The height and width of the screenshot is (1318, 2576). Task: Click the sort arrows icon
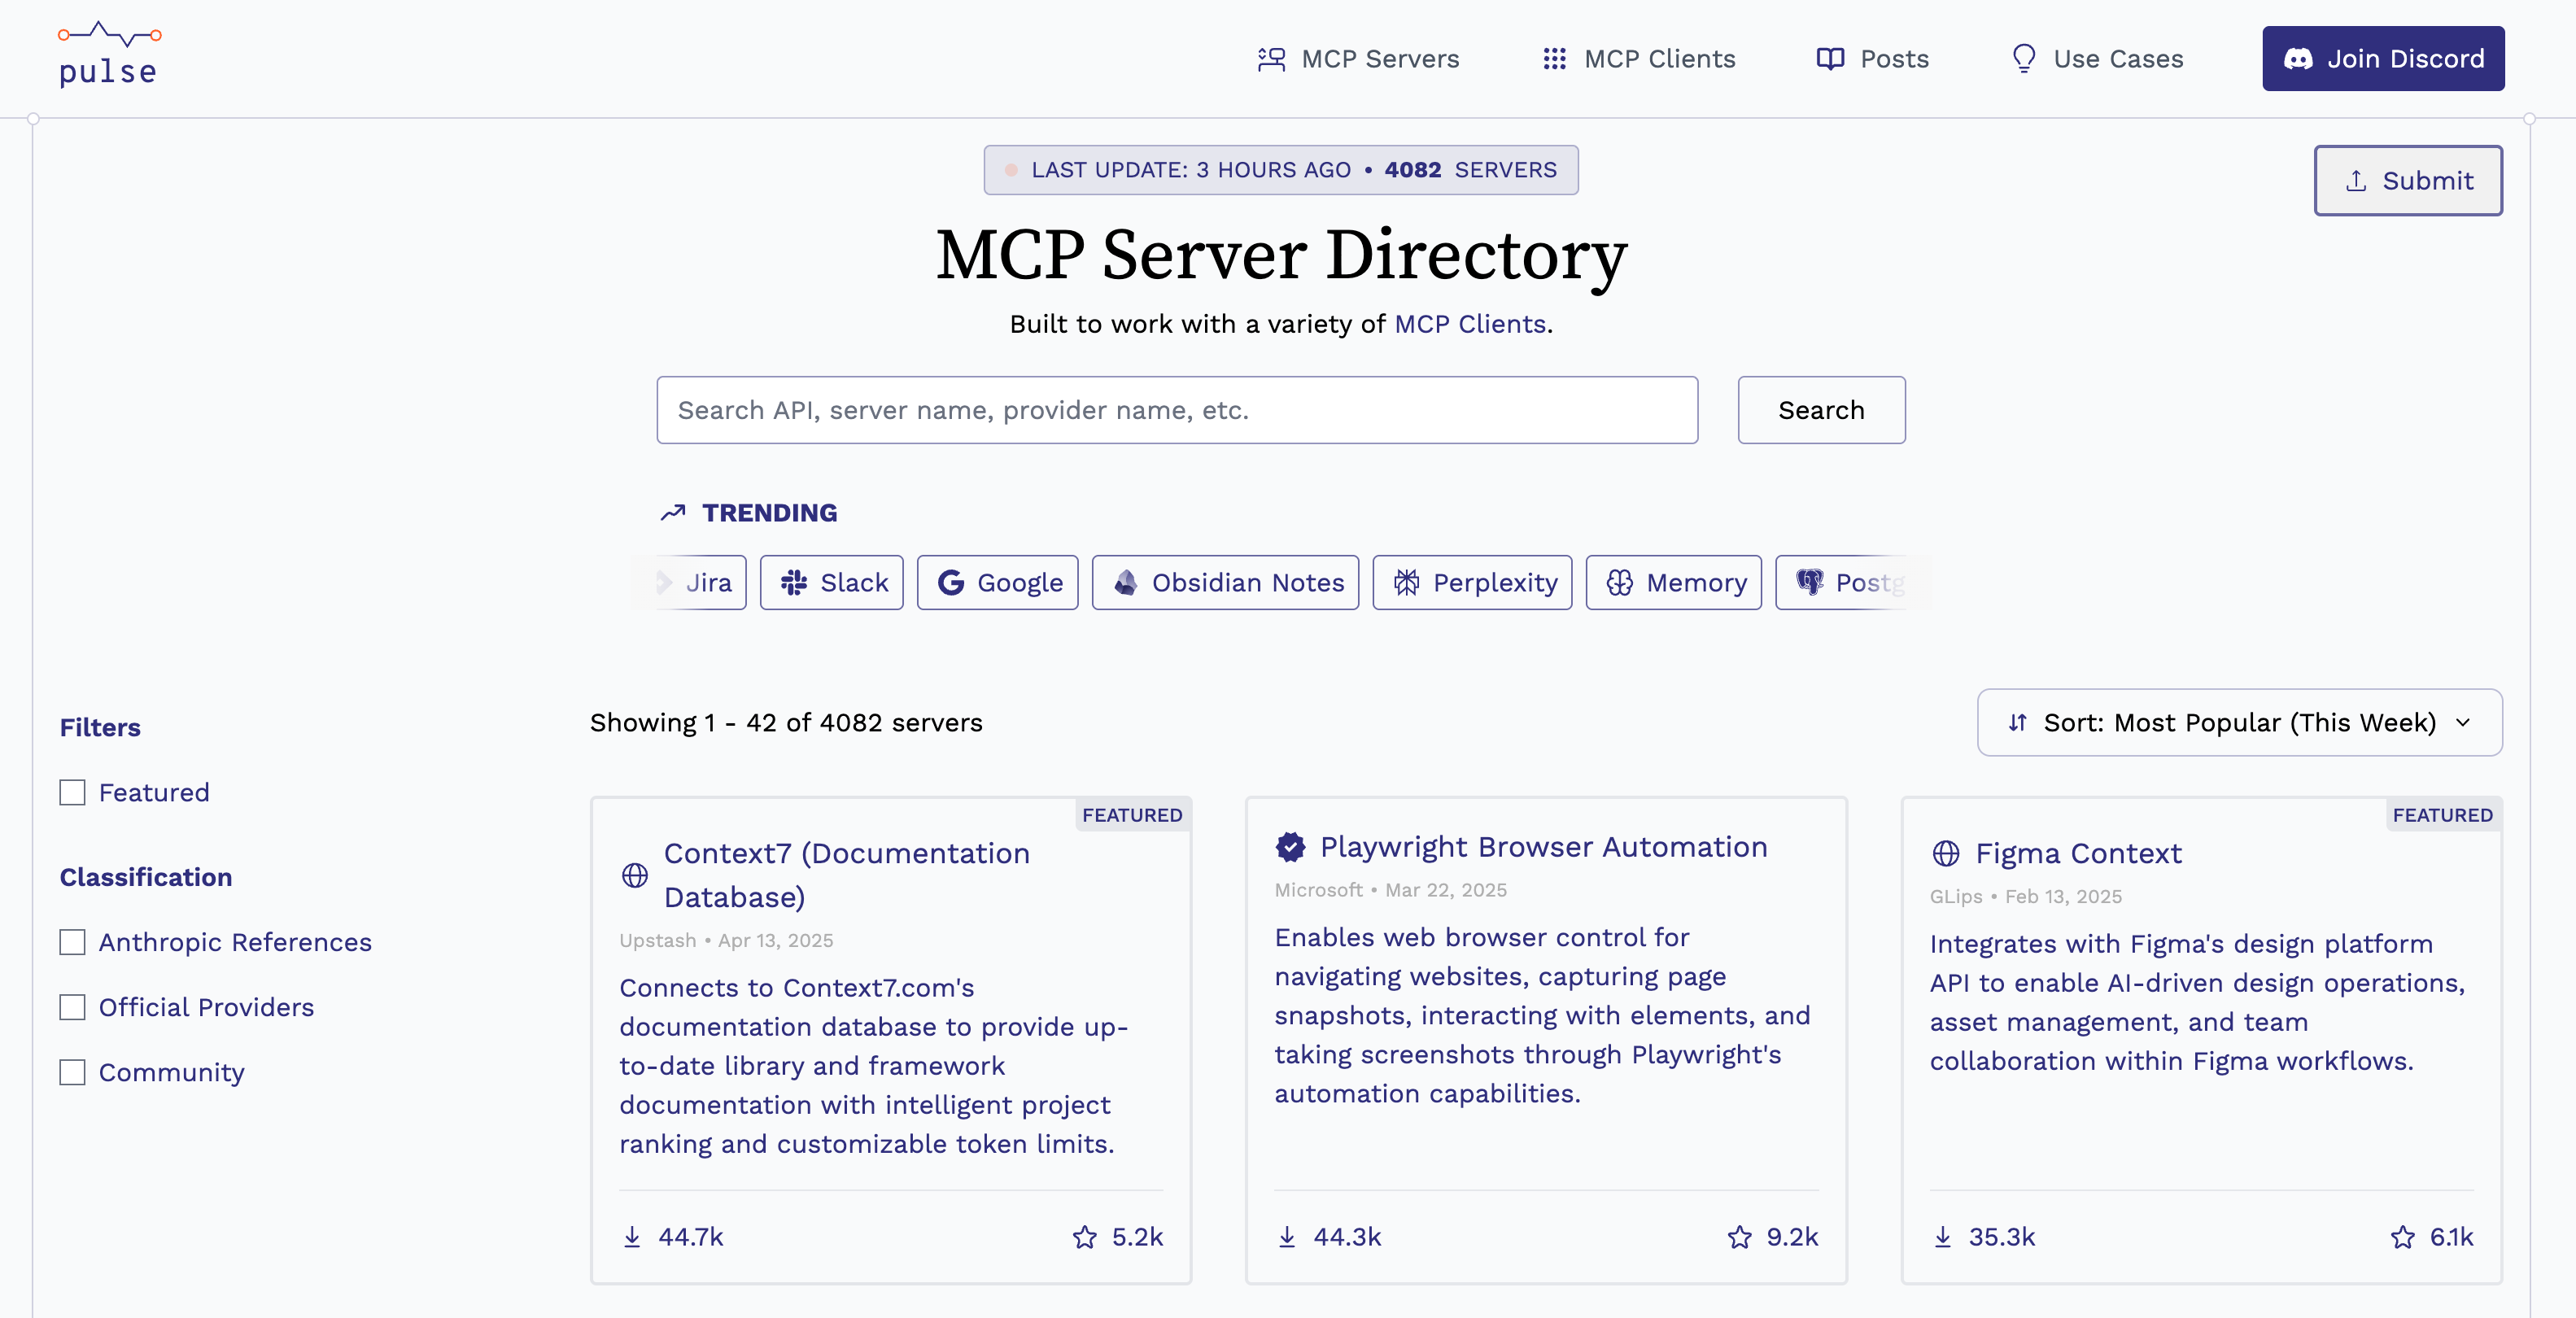[2018, 722]
